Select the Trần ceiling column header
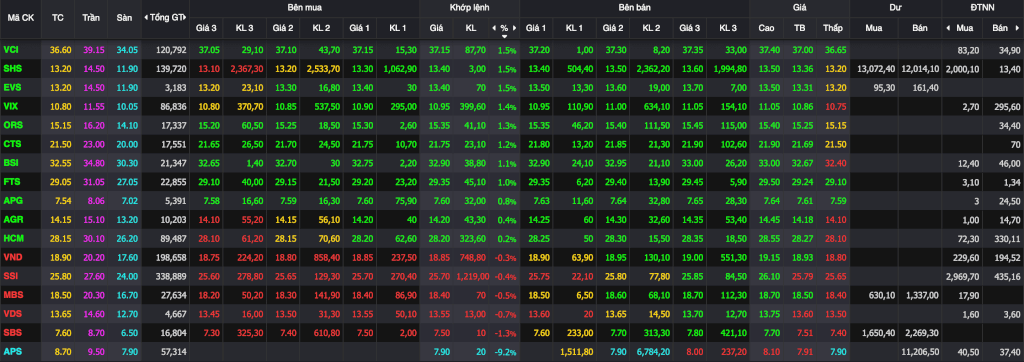 (91, 18)
